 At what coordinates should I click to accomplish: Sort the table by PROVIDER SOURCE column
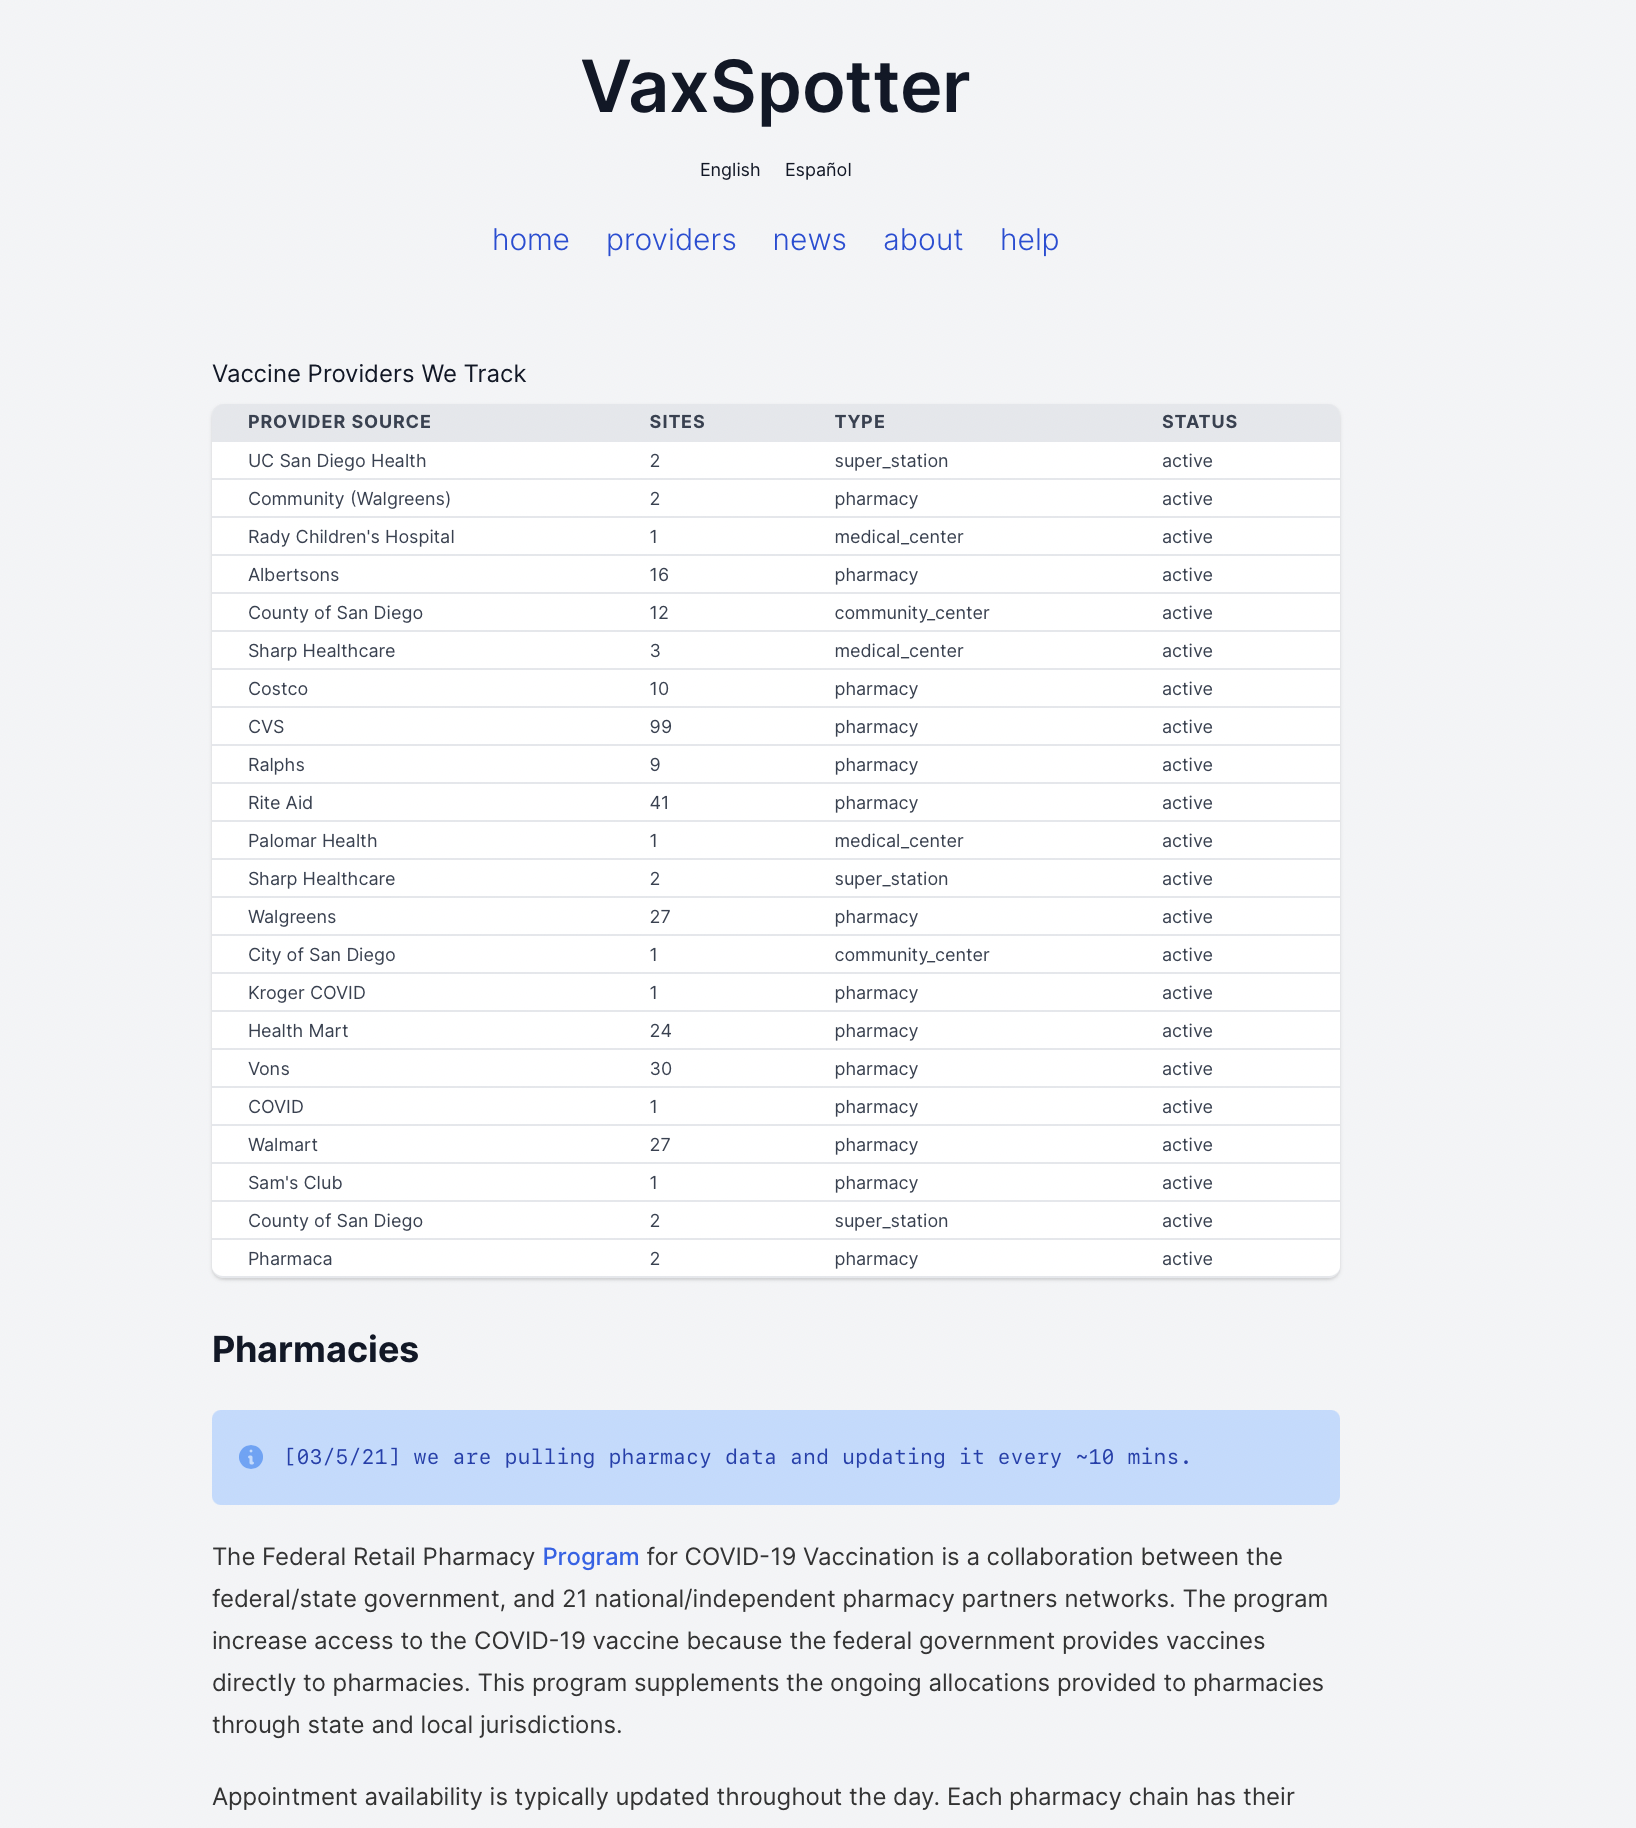[339, 421]
